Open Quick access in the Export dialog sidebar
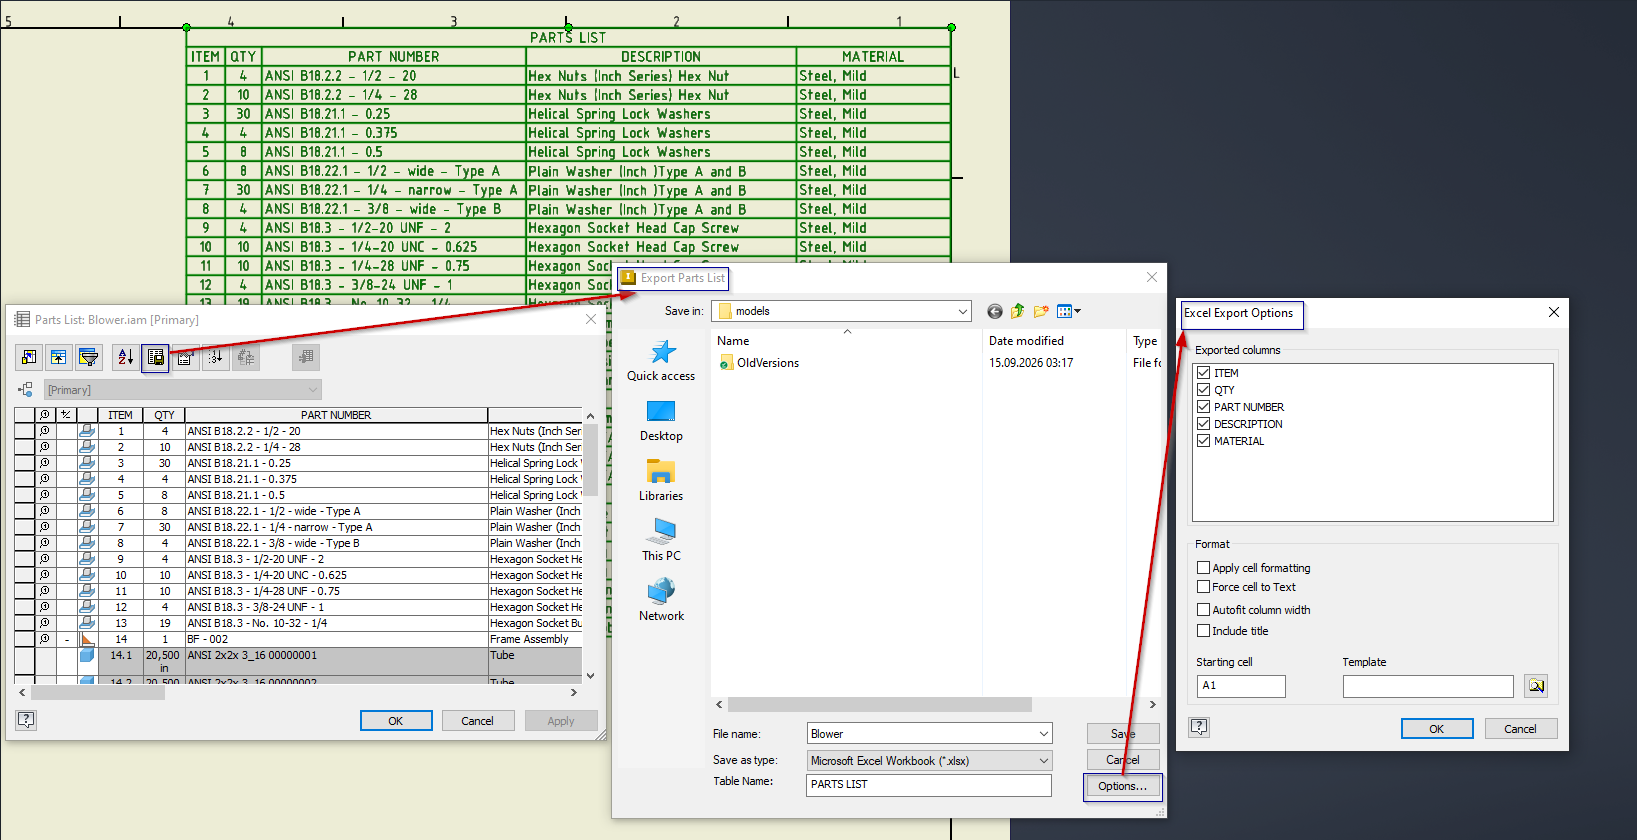Image resolution: width=1637 pixels, height=840 pixels. coord(661,361)
